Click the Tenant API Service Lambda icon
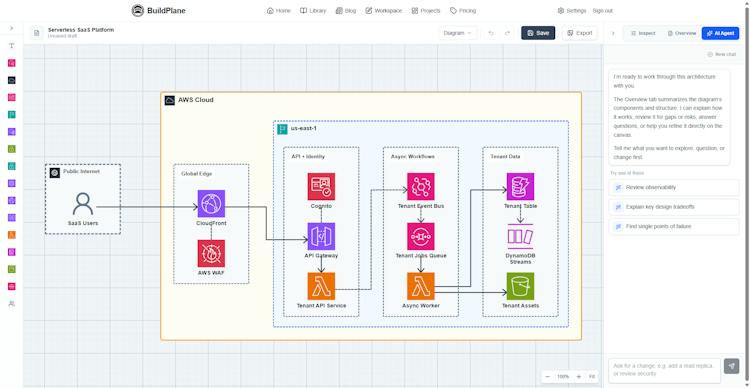 click(321, 286)
